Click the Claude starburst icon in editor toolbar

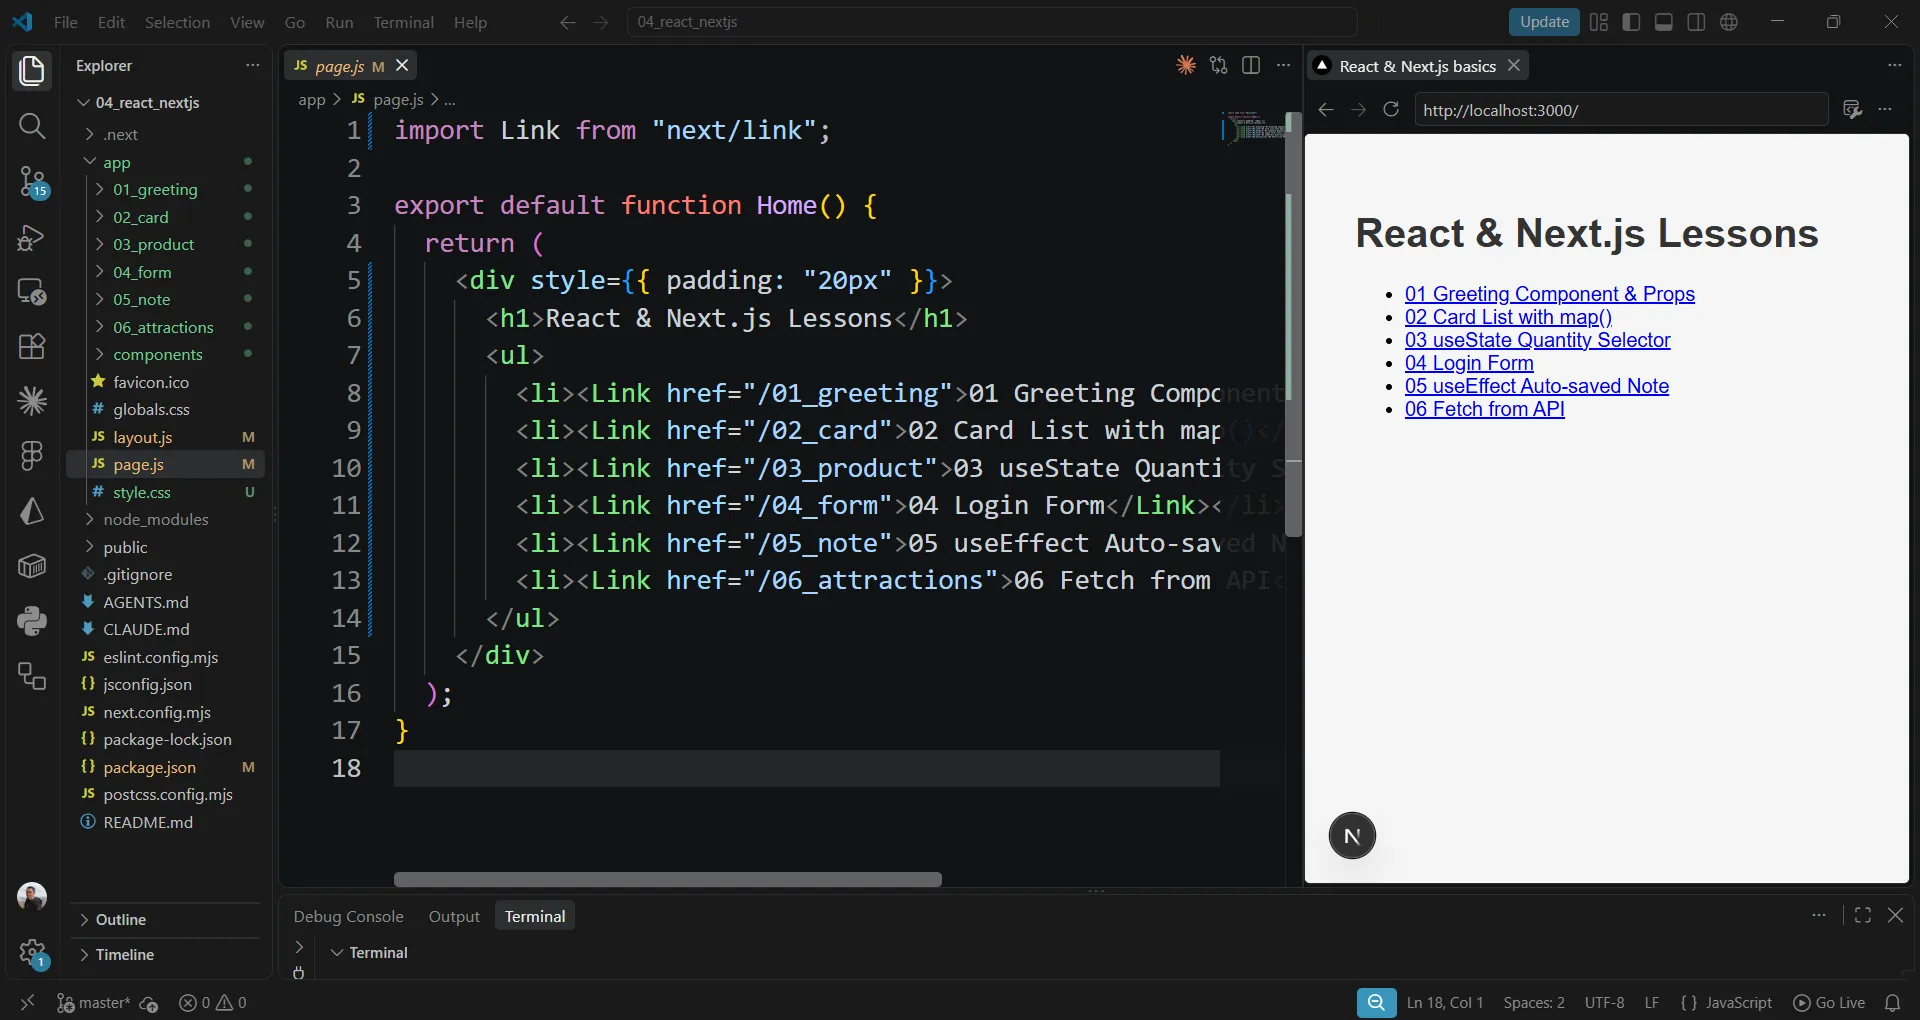(x=1186, y=65)
